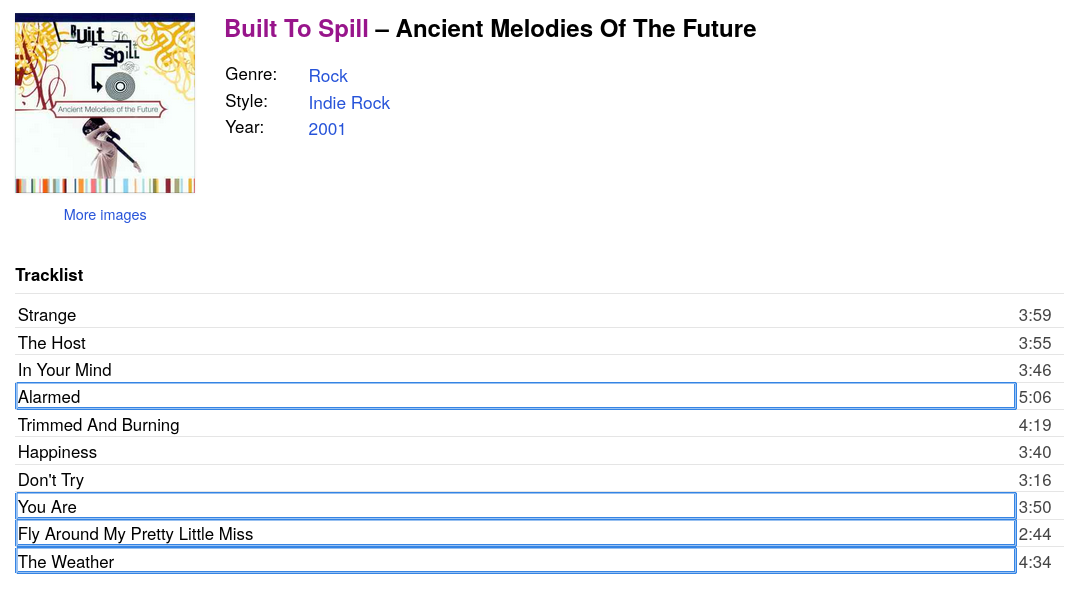Click the Fly Around My Pretty Little Miss field
1068x600 pixels.
point(515,534)
